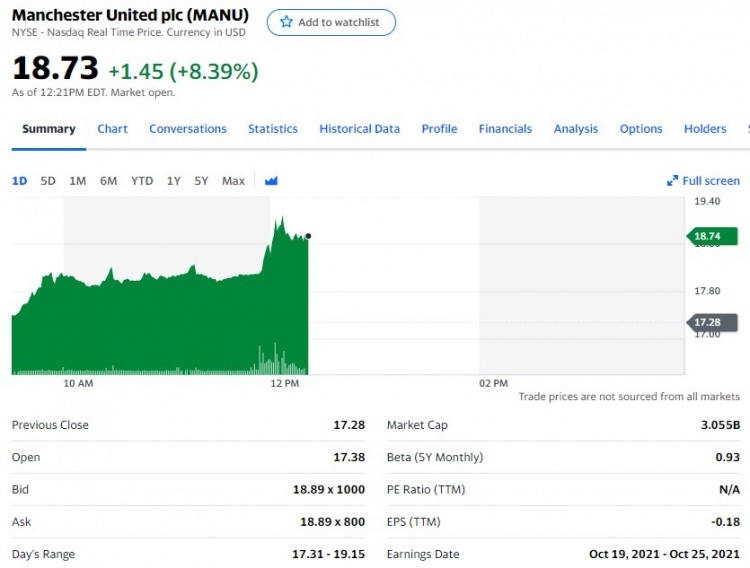The height and width of the screenshot is (568, 750).
Task: Go to the Statistics tab
Action: 273,129
